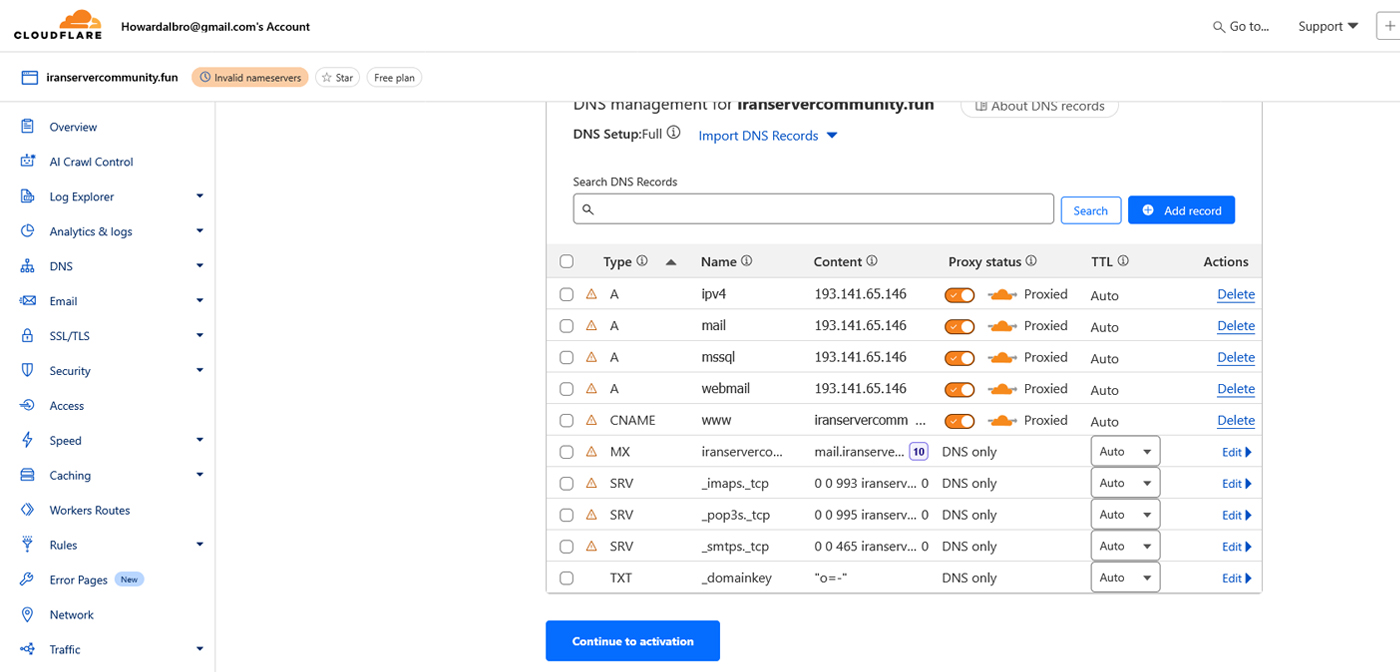Open the Overview sidebar item

tap(73, 127)
